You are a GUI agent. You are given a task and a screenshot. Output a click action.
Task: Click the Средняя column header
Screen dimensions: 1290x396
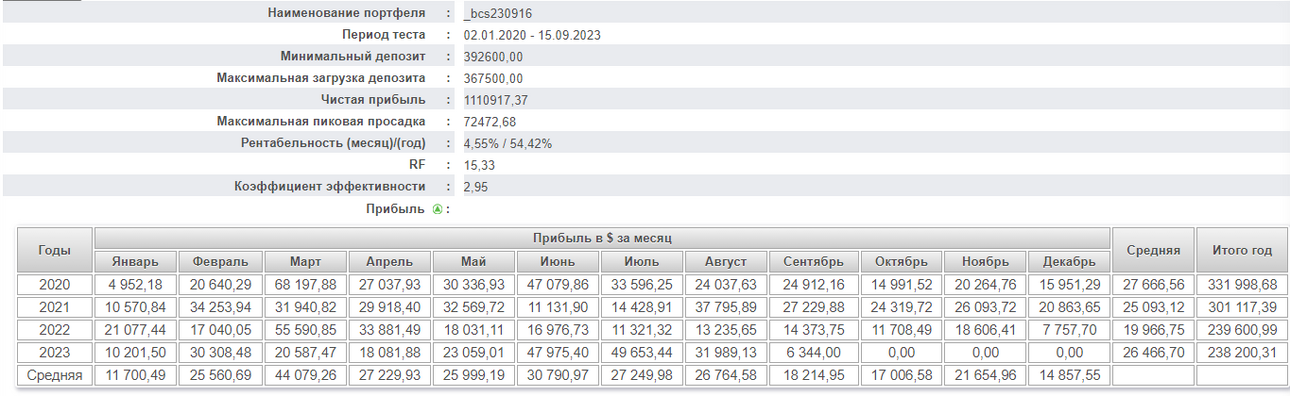pos(1153,250)
